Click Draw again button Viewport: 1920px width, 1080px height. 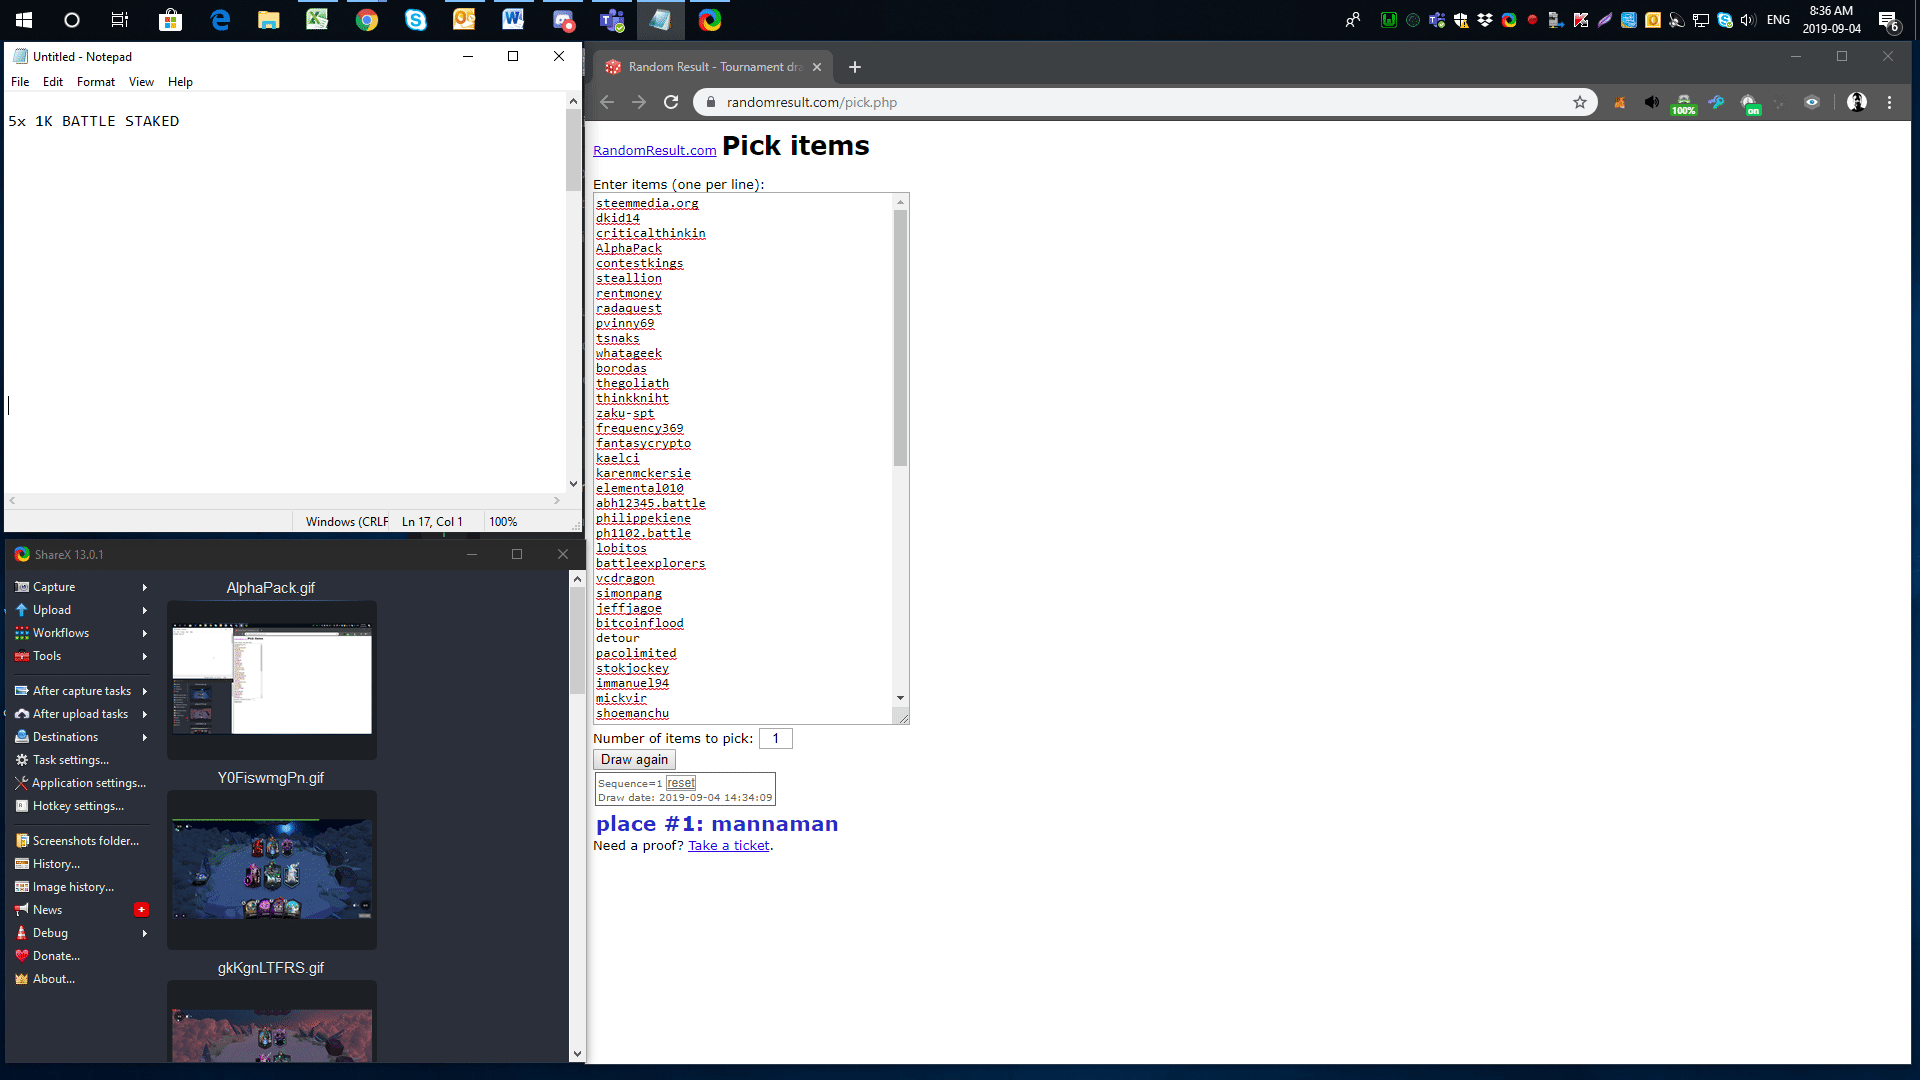click(634, 760)
